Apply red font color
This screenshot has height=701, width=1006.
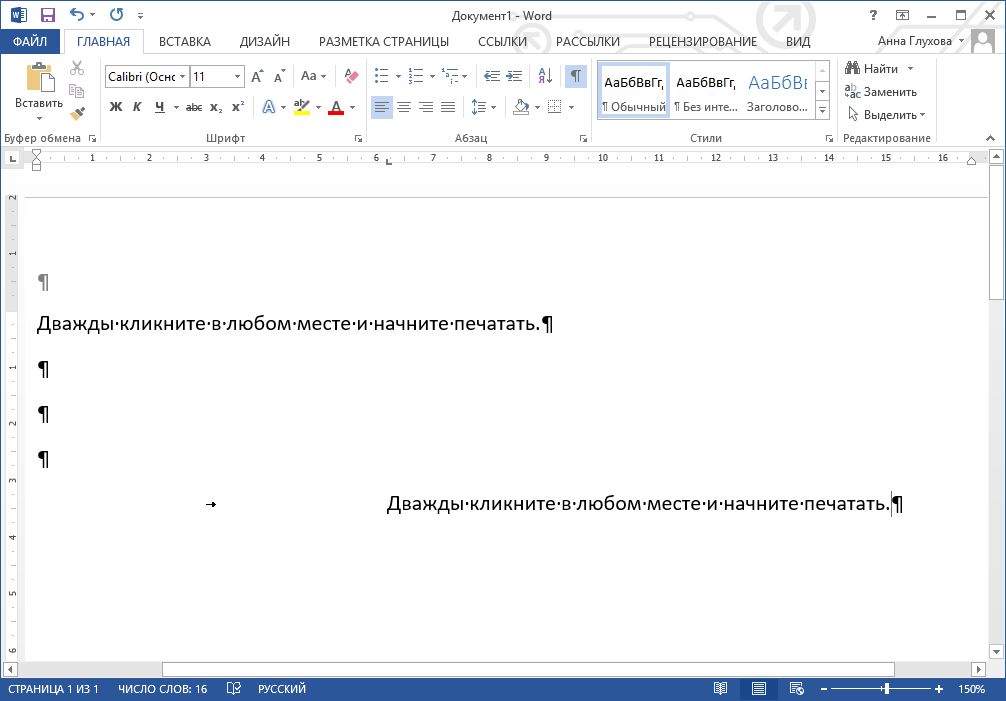[336, 107]
